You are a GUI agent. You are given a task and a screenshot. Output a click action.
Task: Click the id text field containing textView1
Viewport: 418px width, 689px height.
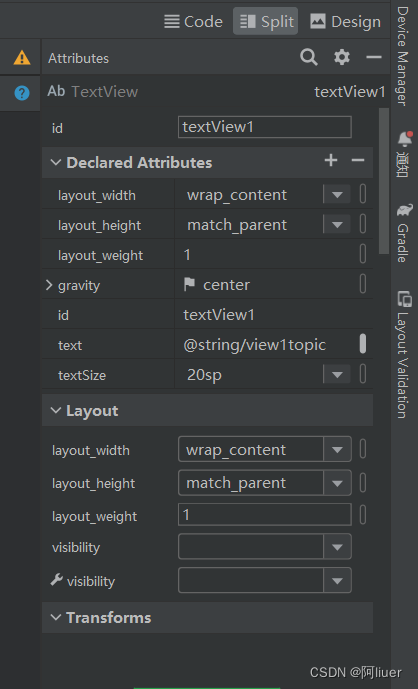[265, 127]
